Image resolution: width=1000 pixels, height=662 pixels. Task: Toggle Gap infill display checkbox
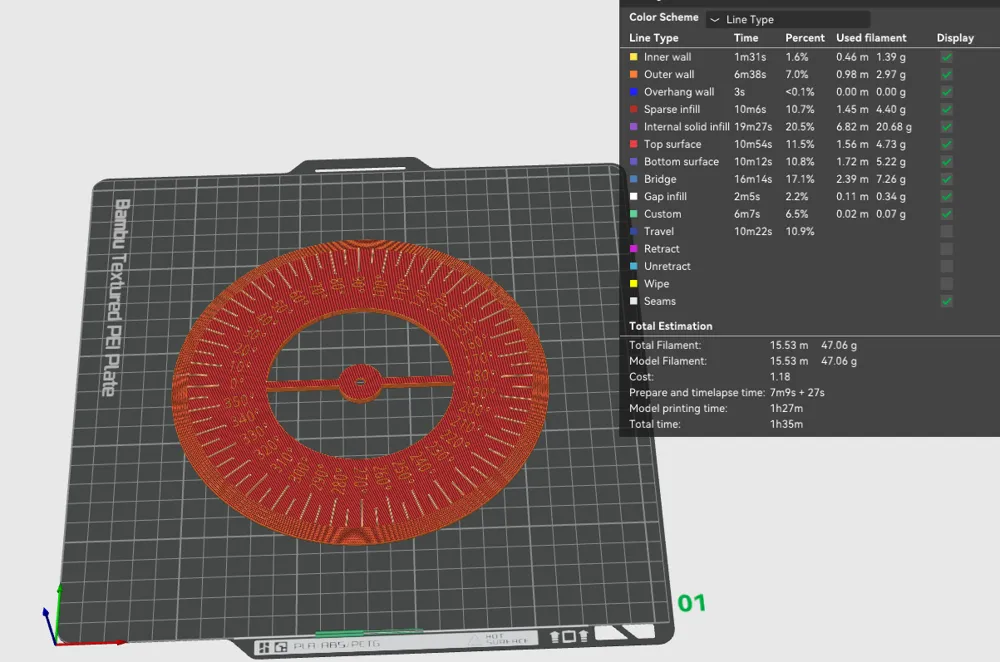tap(946, 196)
